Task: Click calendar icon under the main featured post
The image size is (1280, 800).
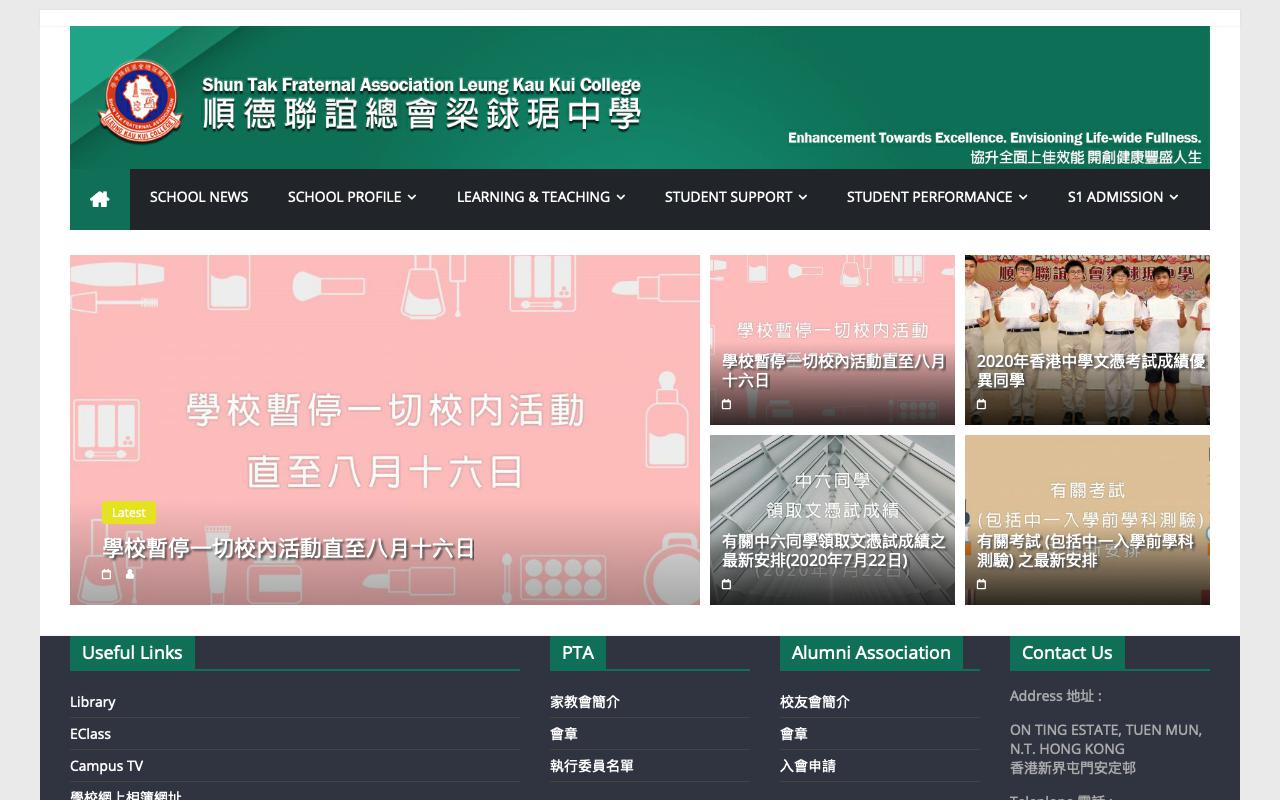Action: (x=107, y=574)
